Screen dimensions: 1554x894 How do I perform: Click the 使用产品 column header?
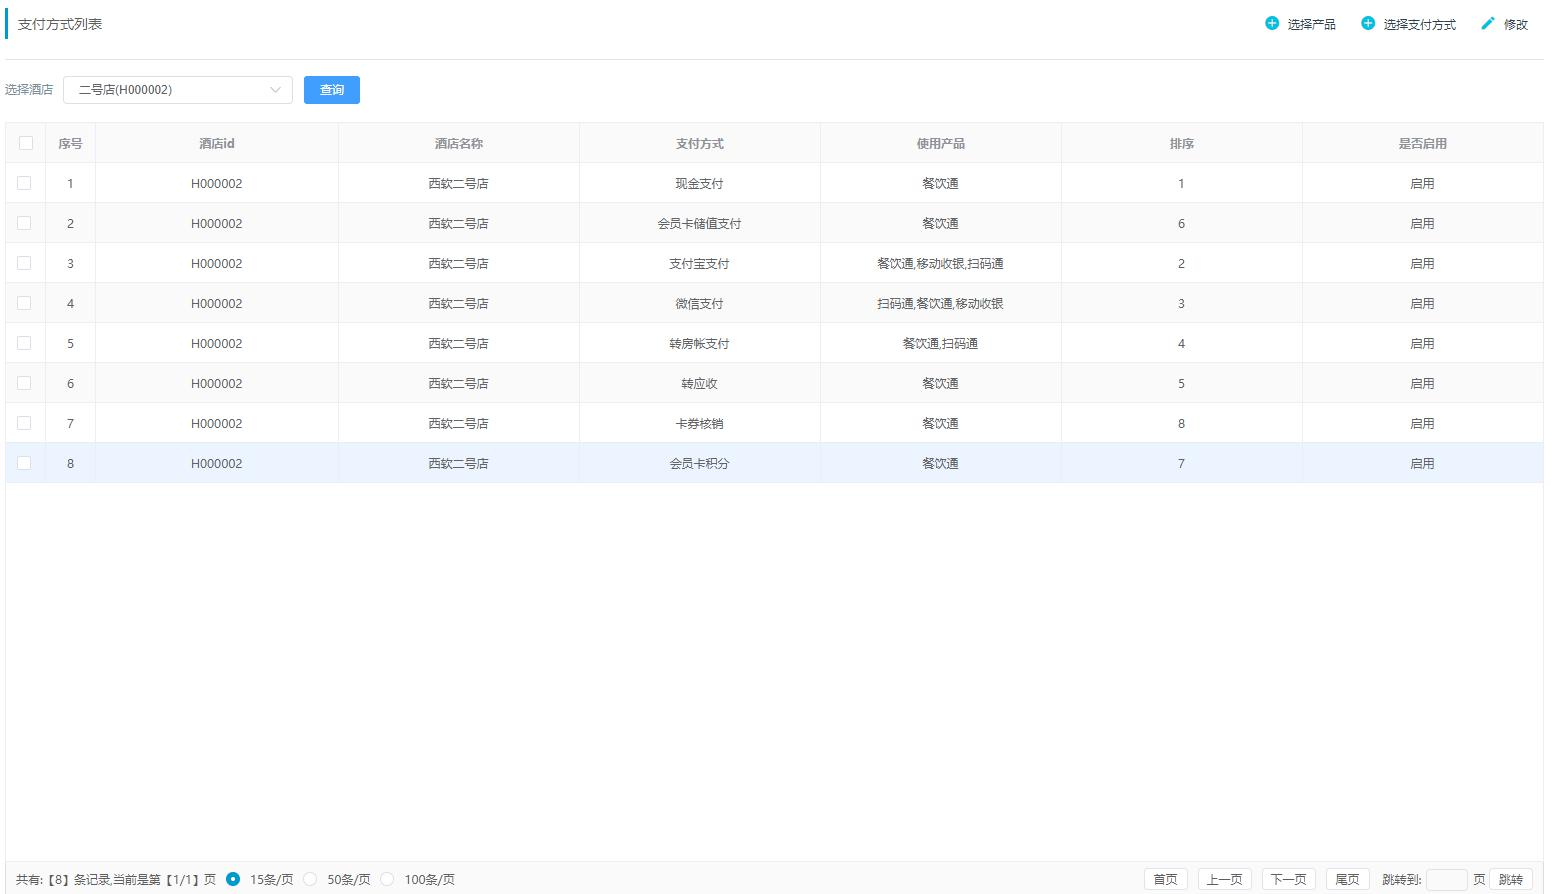[941, 143]
